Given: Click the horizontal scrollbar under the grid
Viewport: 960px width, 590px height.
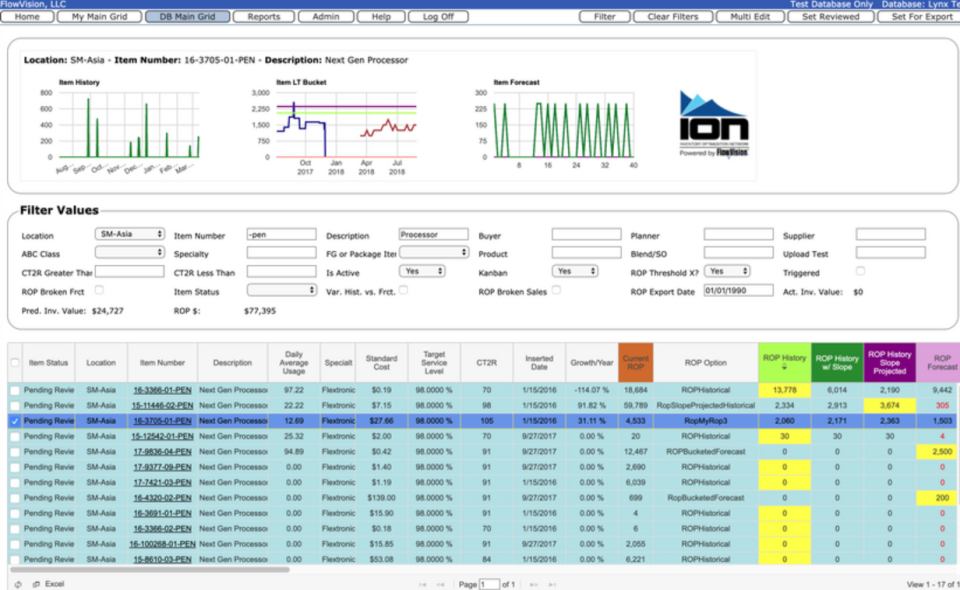Looking at the screenshot, I should coord(149,570).
